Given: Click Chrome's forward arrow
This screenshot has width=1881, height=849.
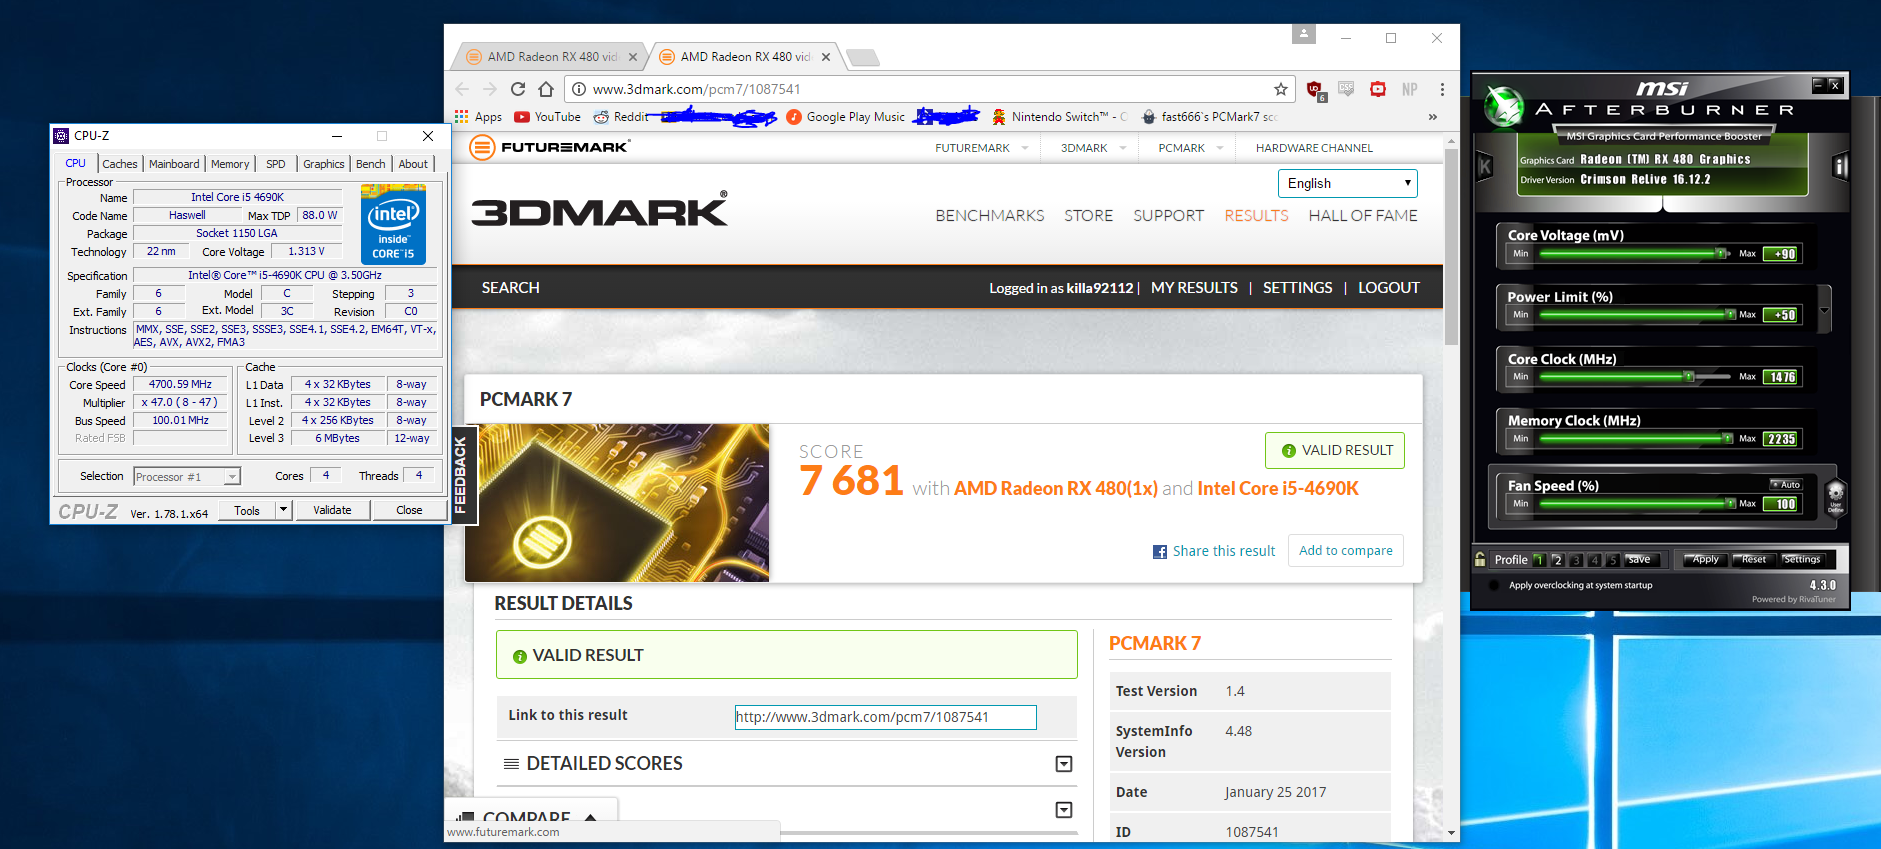Looking at the screenshot, I should point(490,89).
